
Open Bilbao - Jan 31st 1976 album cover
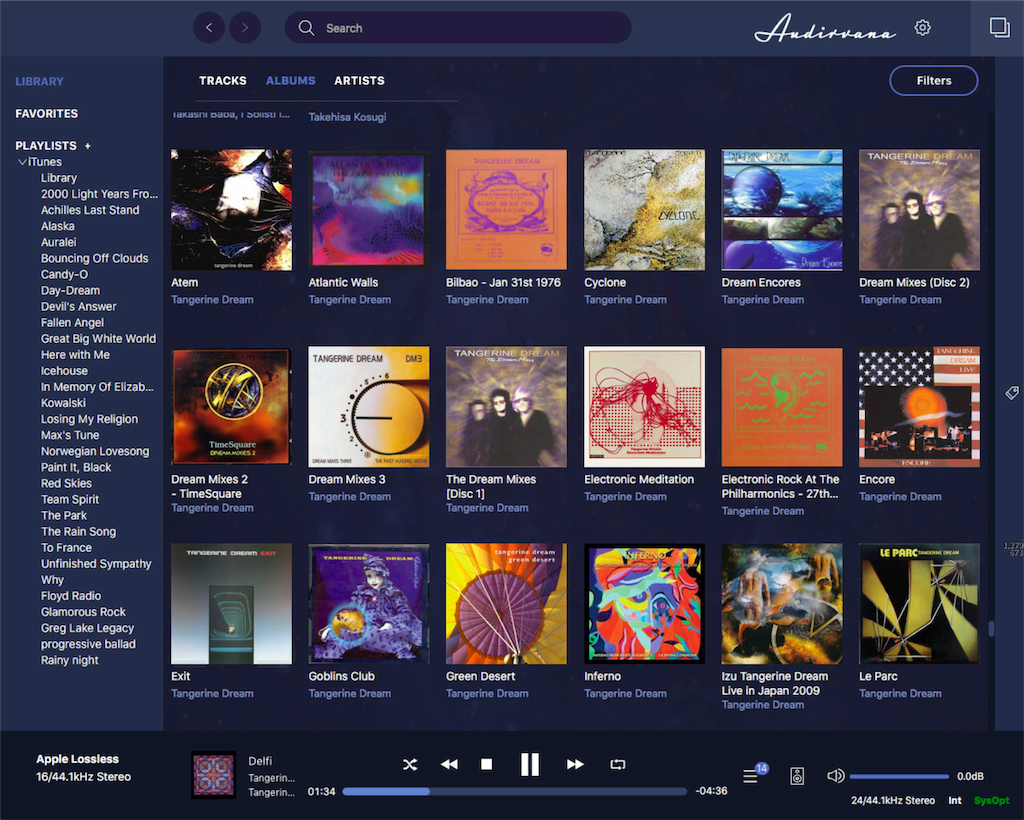pyautogui.click(x=506, y=210)
